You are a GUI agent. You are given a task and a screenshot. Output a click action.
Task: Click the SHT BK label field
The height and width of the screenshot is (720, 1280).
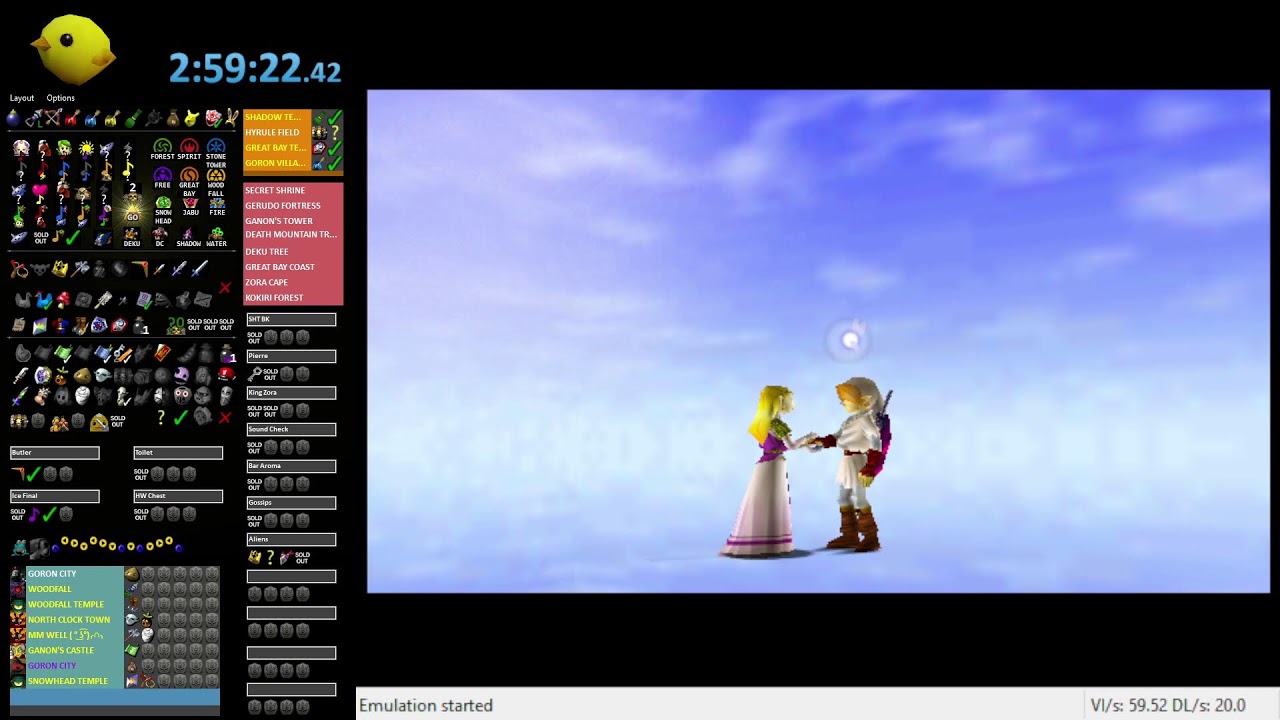tap(291, 319)
